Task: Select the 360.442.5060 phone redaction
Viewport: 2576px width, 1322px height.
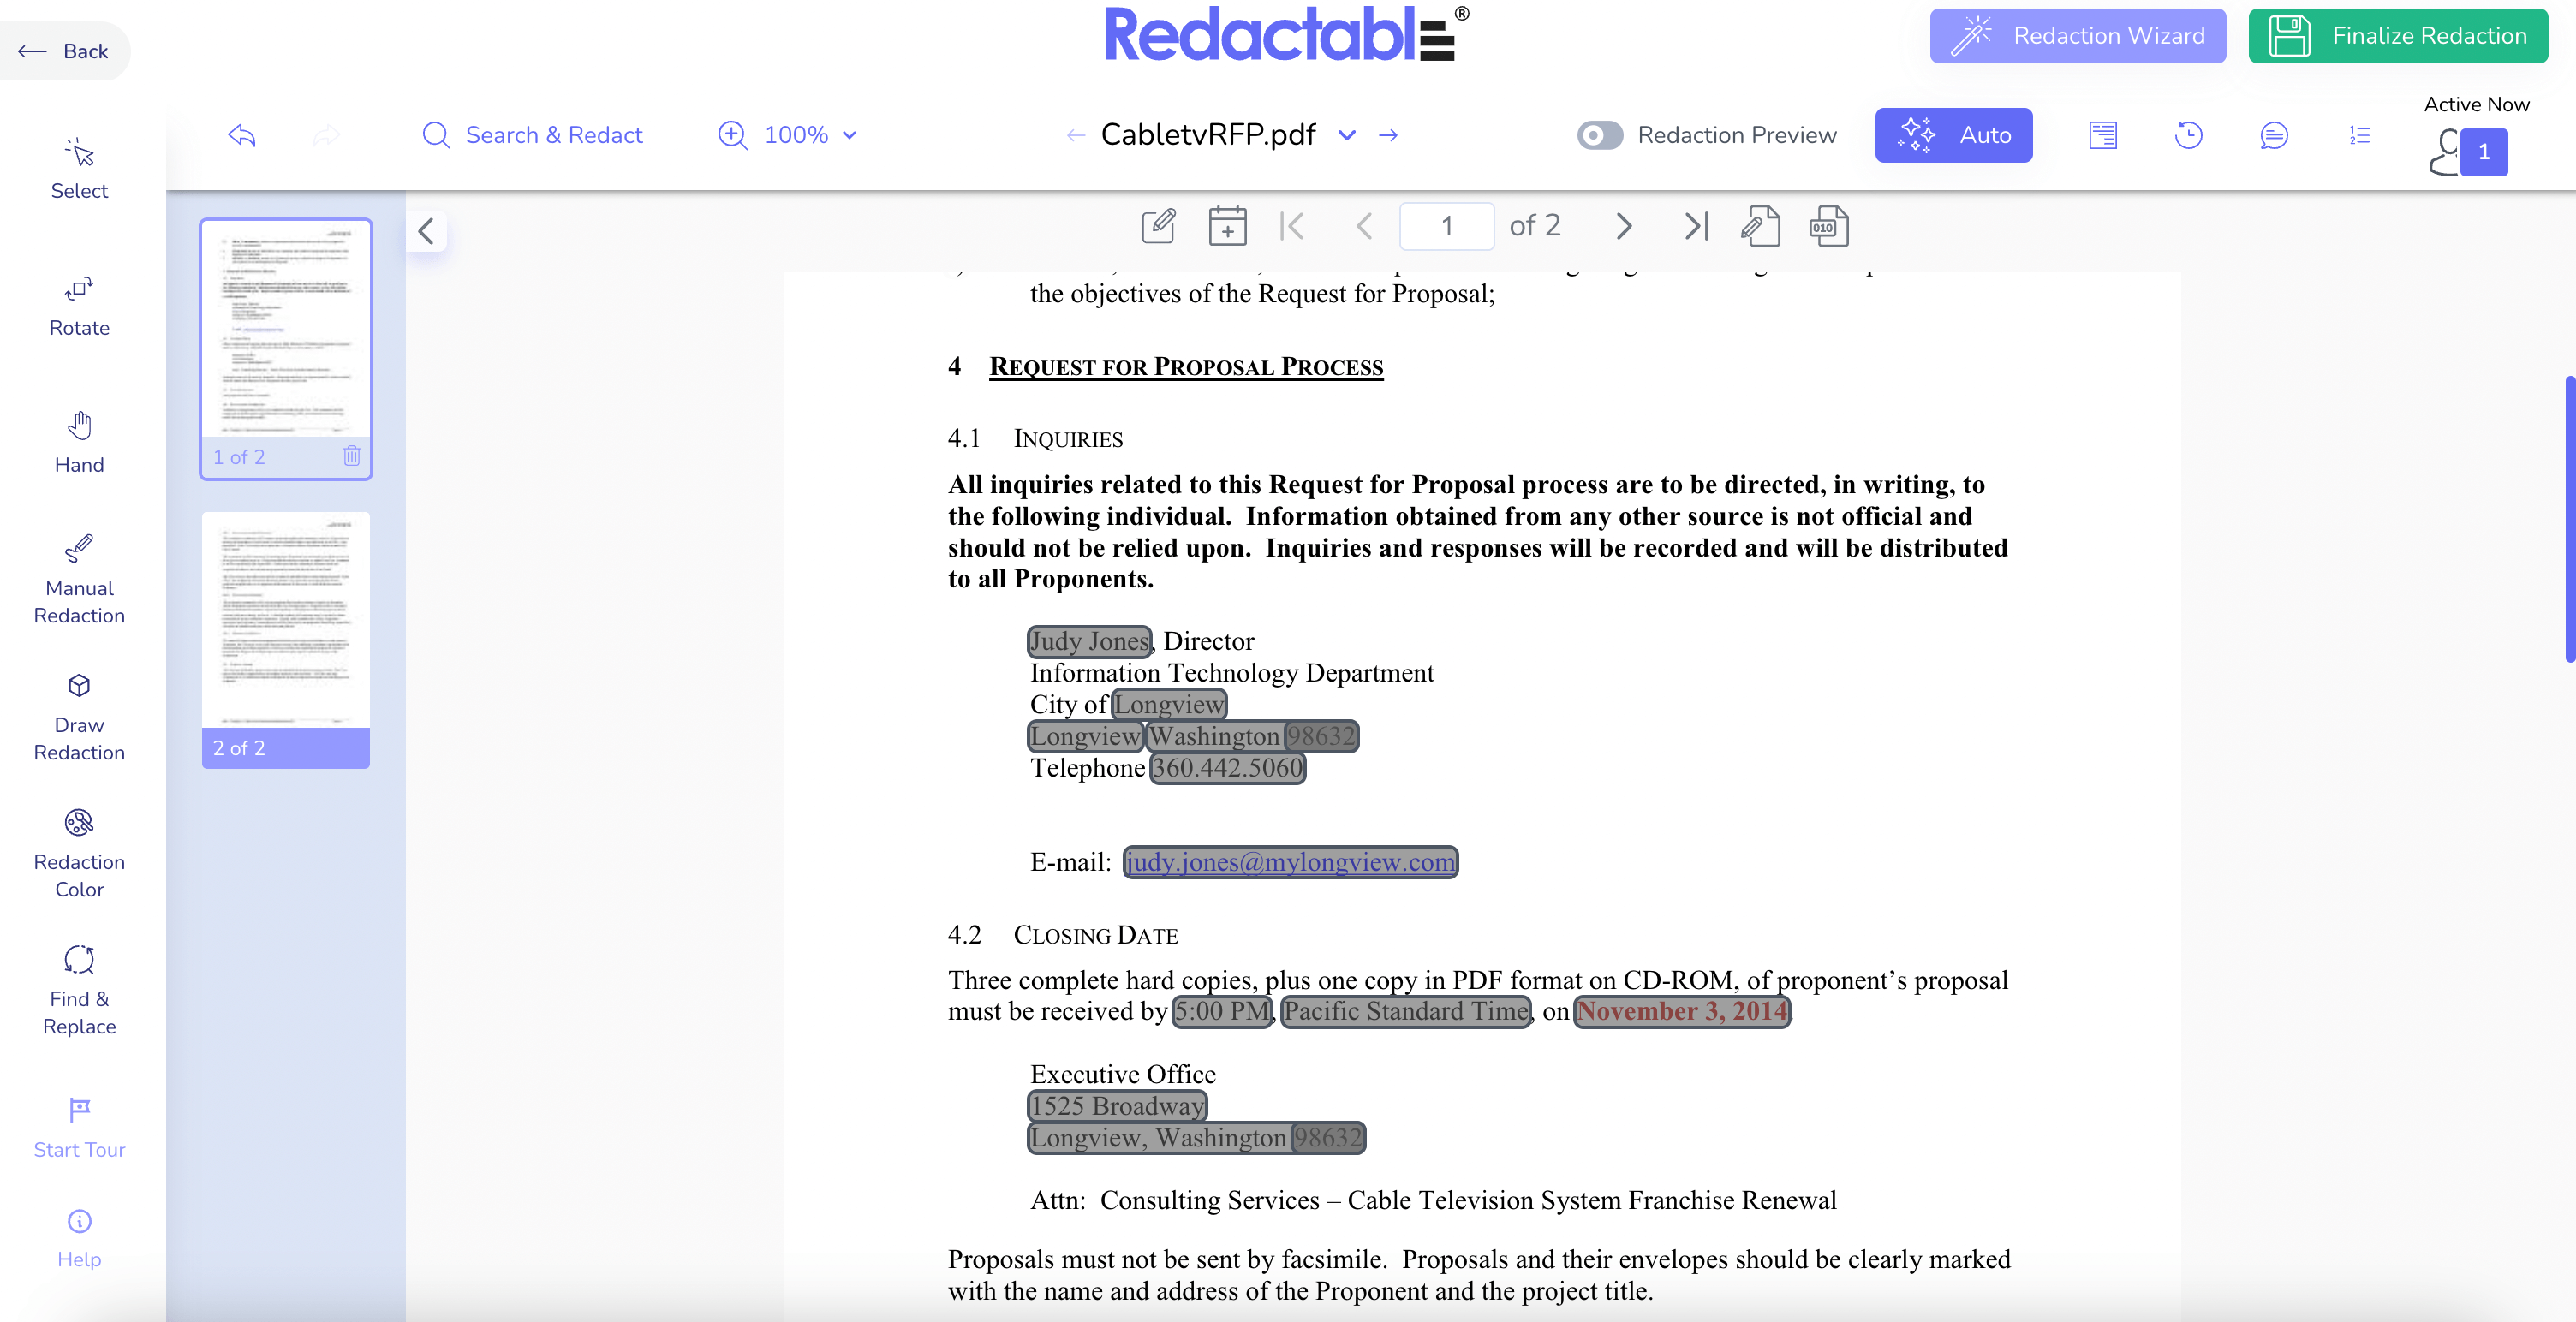Action: (x=1227, y=768)
